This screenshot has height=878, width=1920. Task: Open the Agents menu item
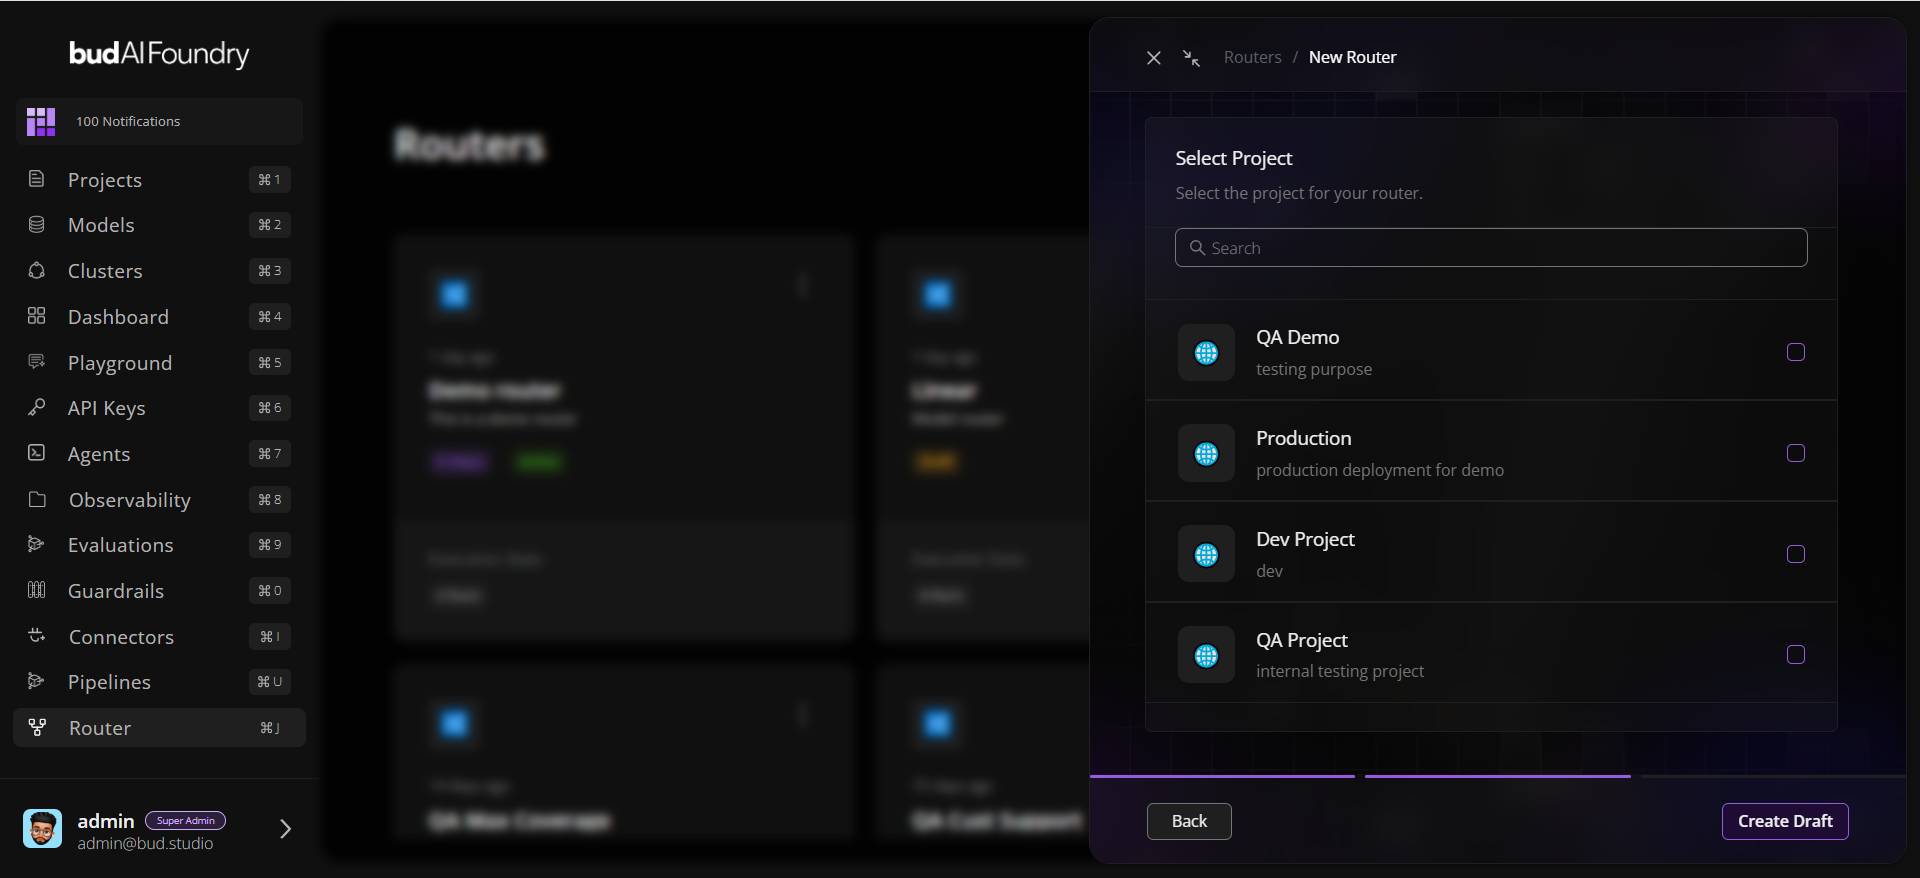pos(160,454)
